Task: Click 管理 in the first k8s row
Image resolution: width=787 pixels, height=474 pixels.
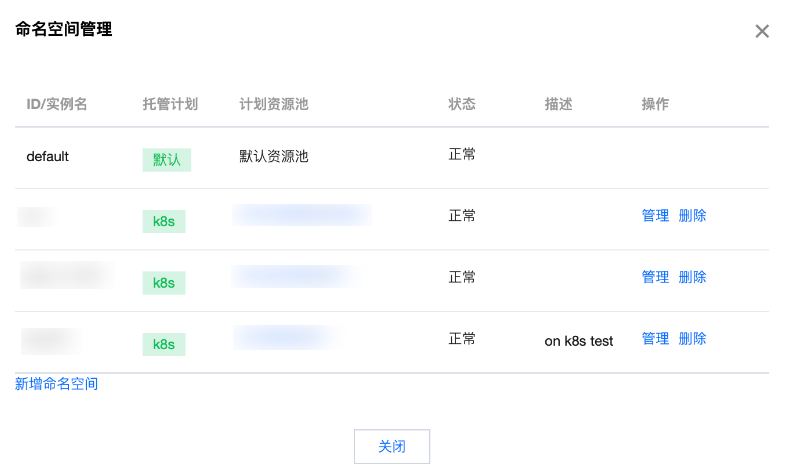Action: click(x=655, y=215)
